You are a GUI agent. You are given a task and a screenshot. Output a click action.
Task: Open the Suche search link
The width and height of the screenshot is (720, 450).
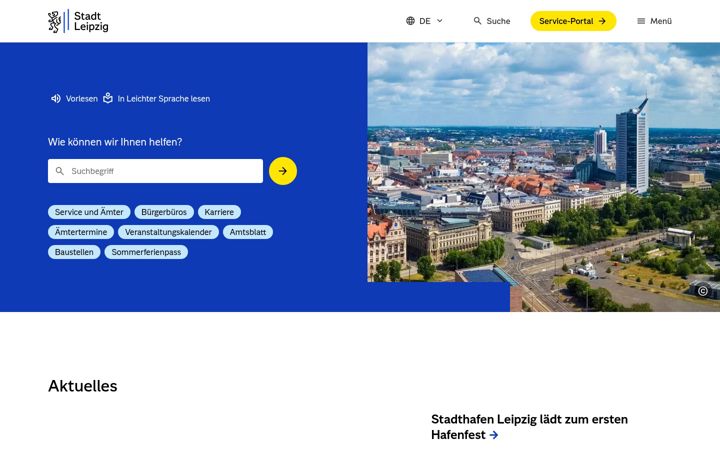coord(492,21)
